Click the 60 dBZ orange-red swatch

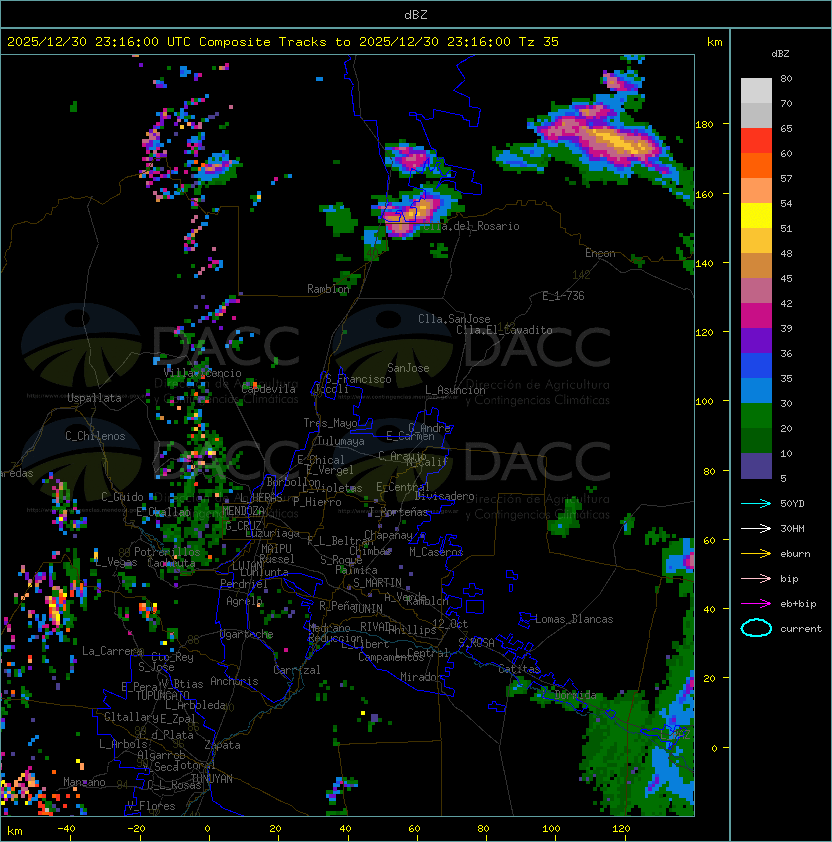[756, 165]
